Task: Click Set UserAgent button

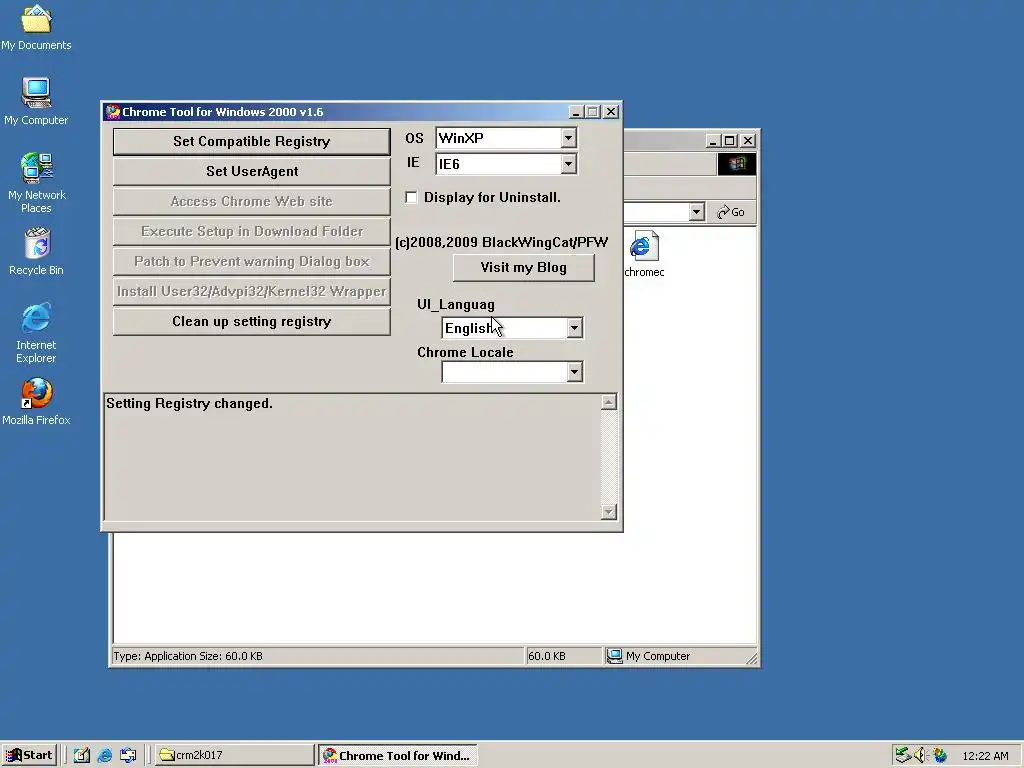Action: tap(251, 171)
